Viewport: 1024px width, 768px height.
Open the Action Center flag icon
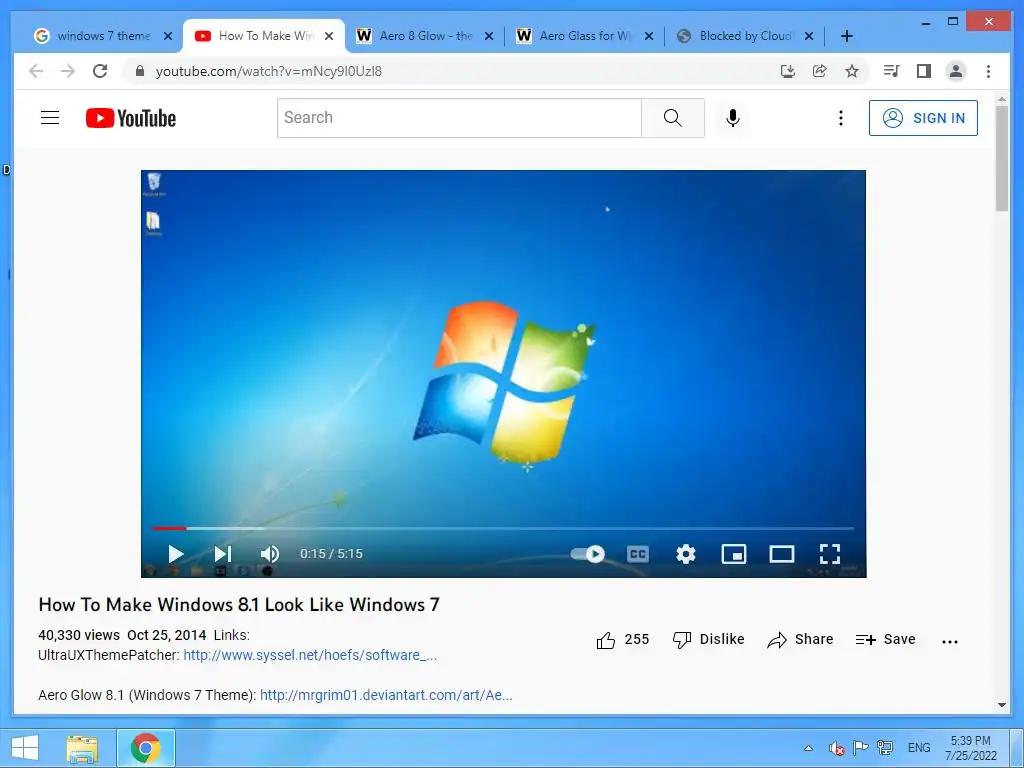860,748
